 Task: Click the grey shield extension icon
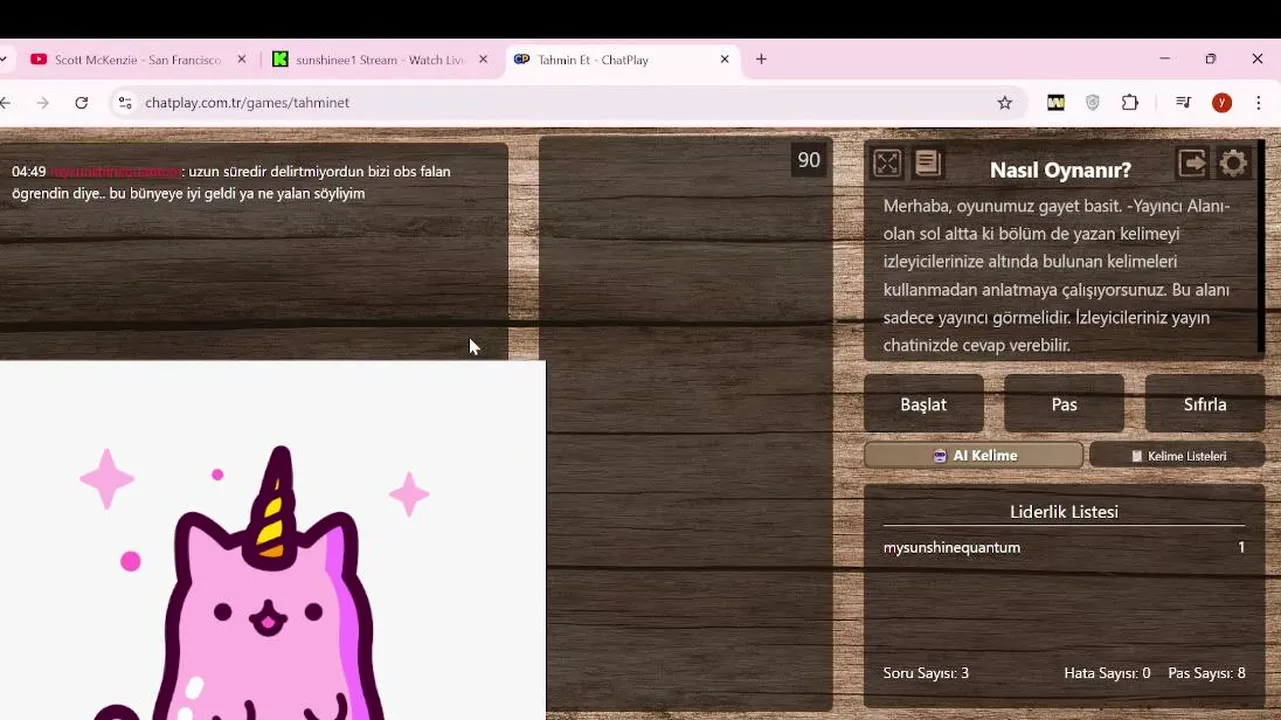(x=1093, y=102)
